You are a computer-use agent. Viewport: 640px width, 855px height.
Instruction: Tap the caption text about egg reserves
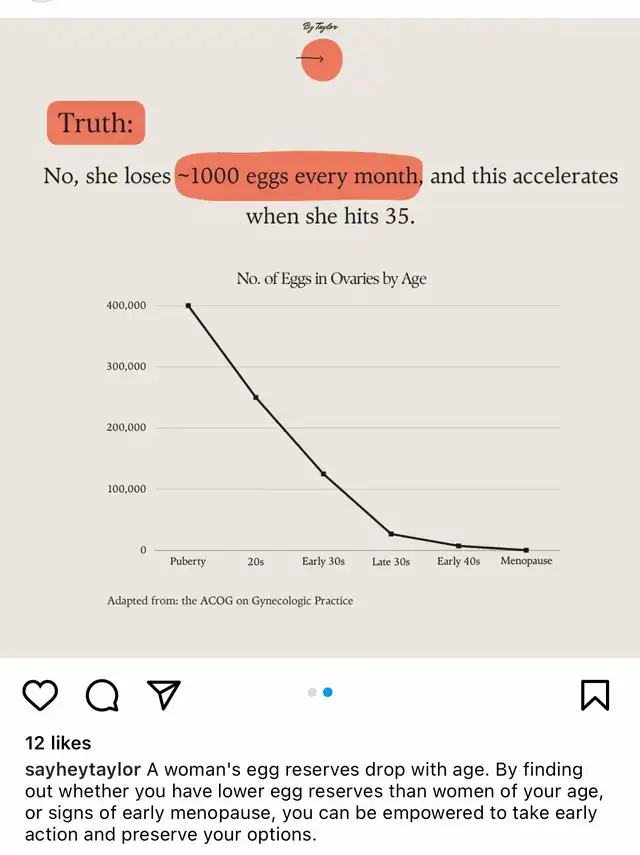tap(330, 802)
